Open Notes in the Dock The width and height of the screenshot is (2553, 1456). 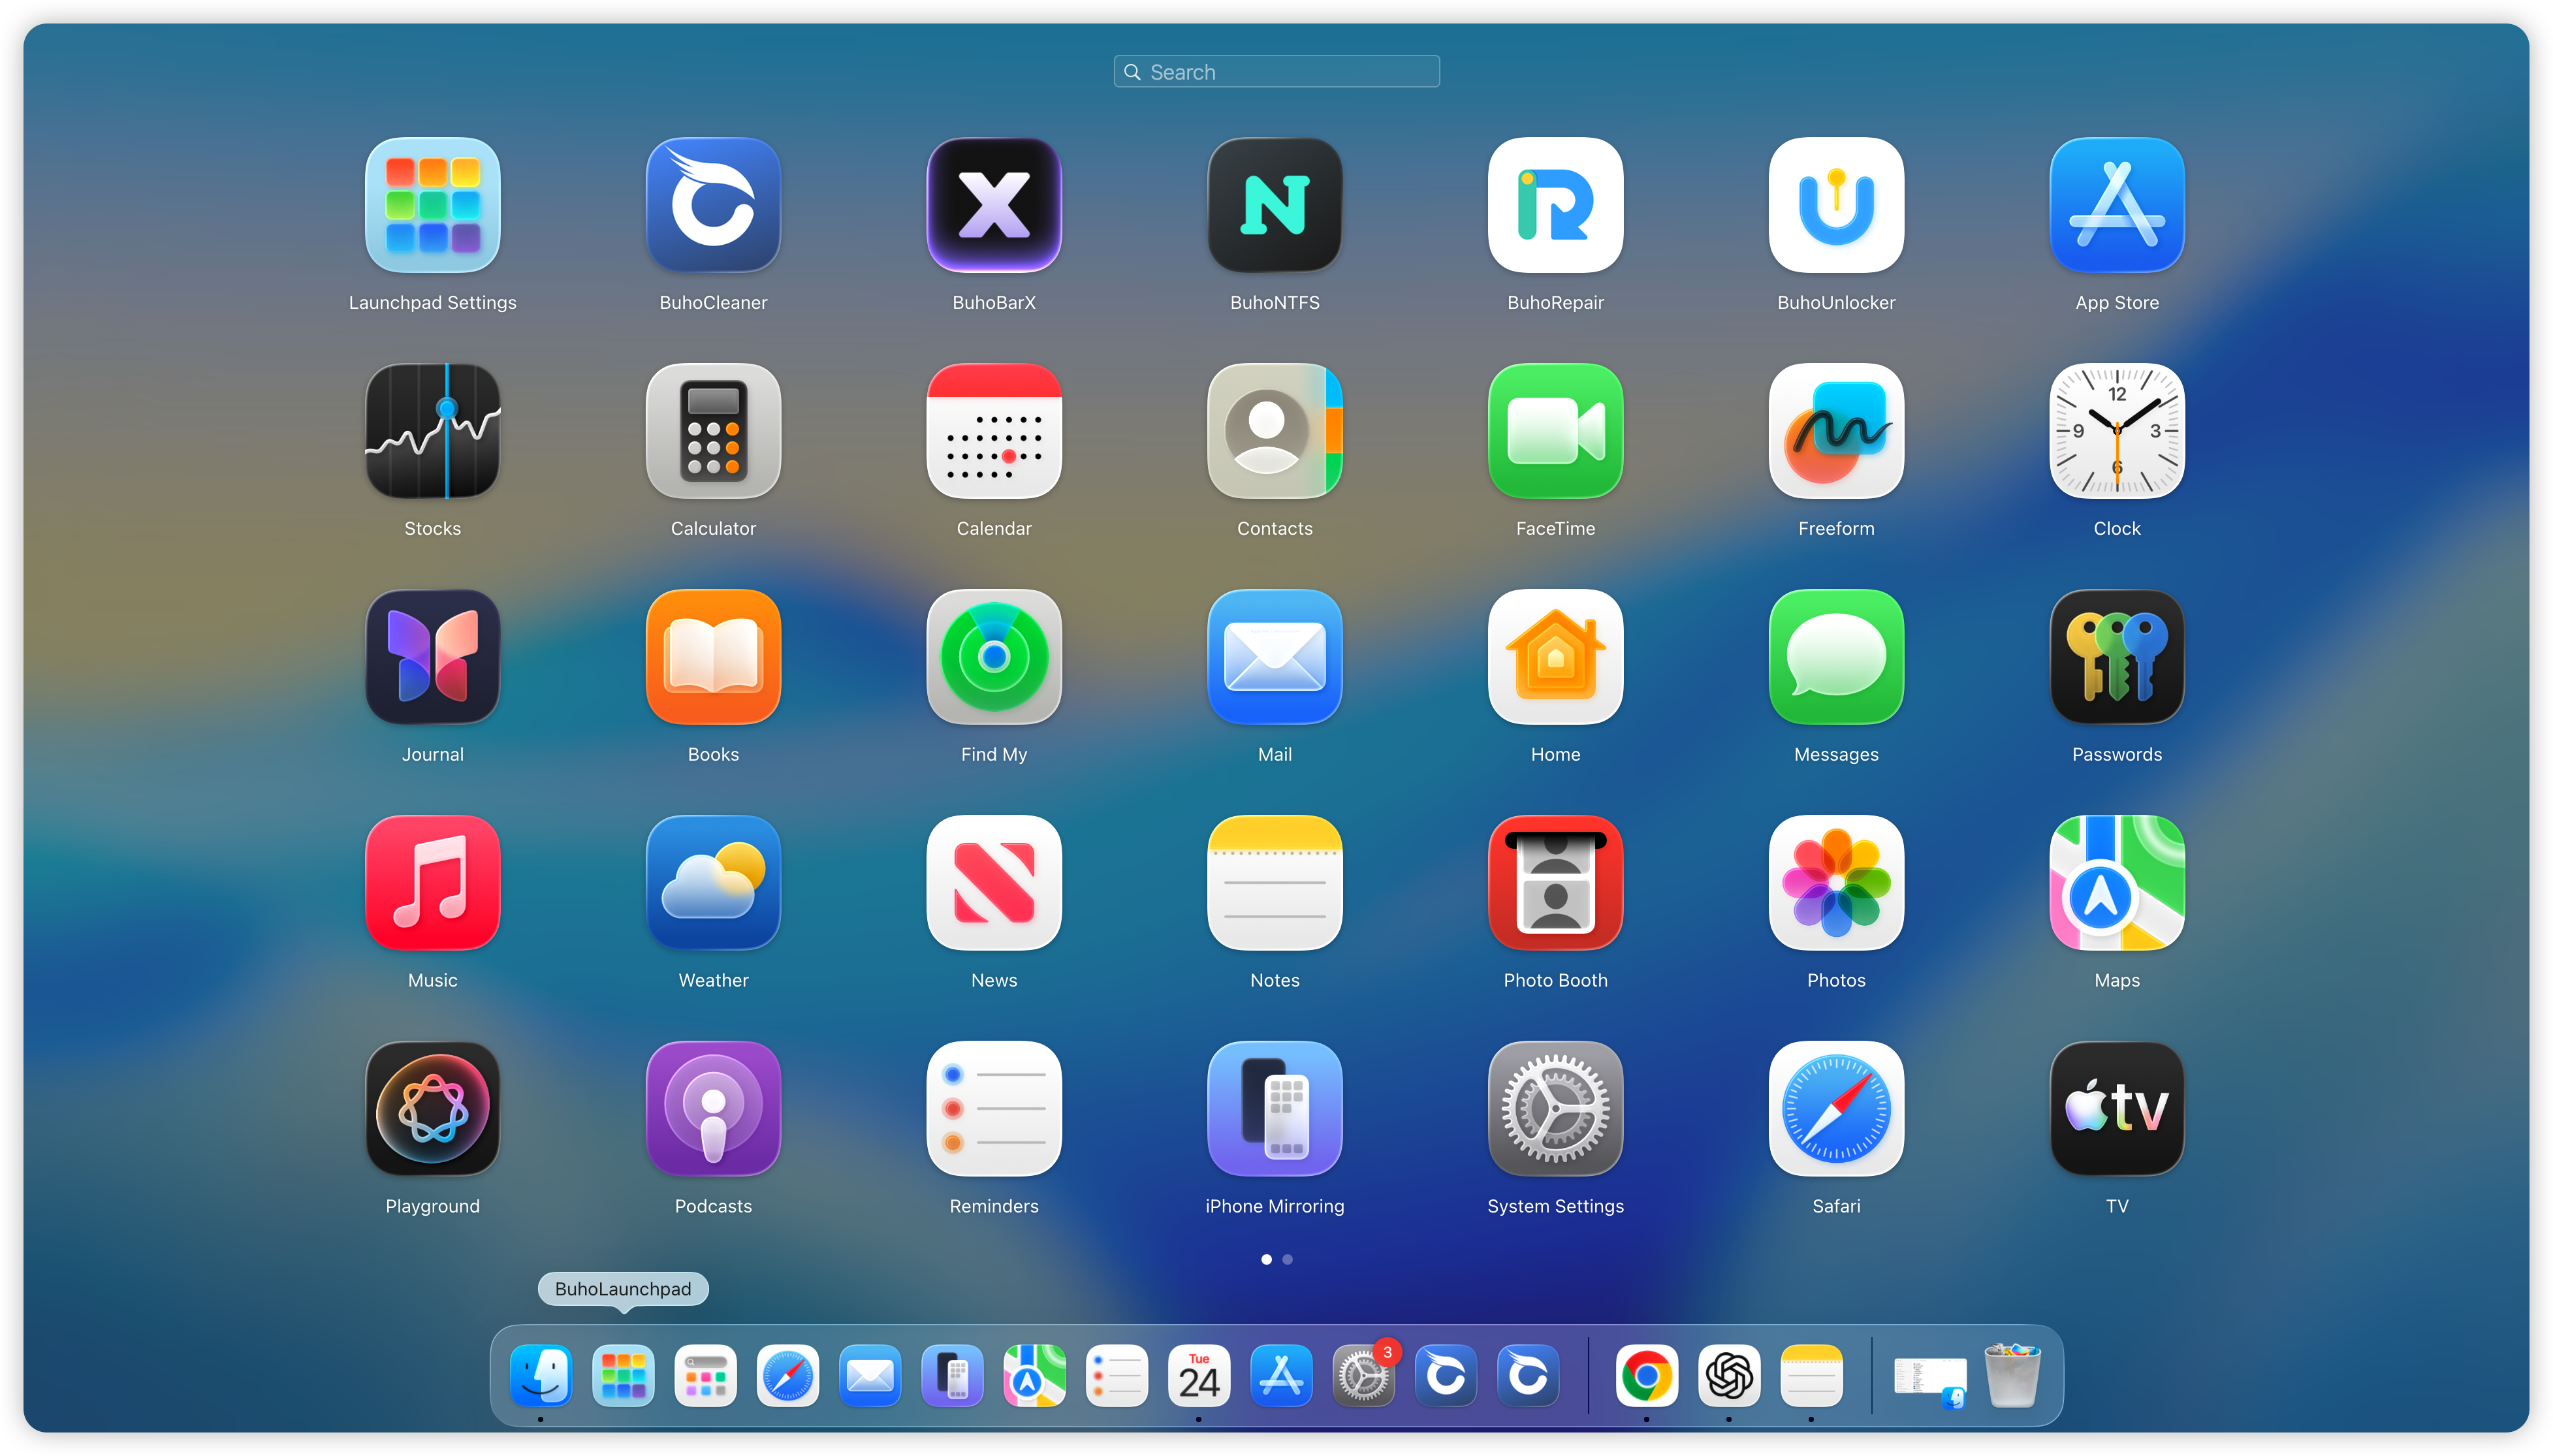click(x=1811, y=1377)
